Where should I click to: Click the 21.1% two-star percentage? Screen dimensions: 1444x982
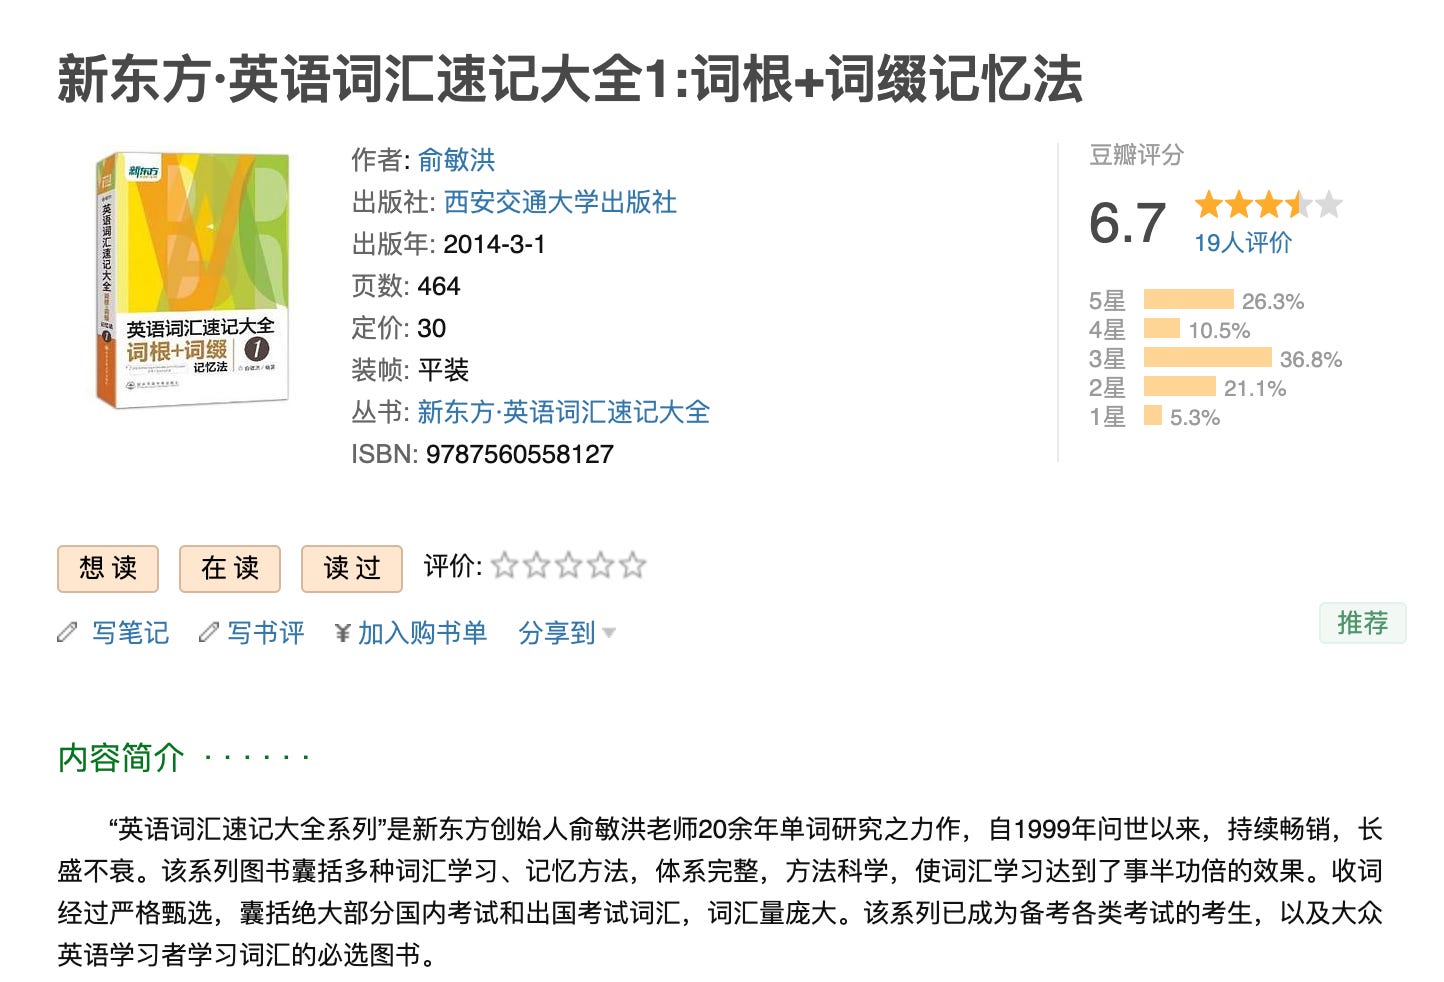(1255, 388)
